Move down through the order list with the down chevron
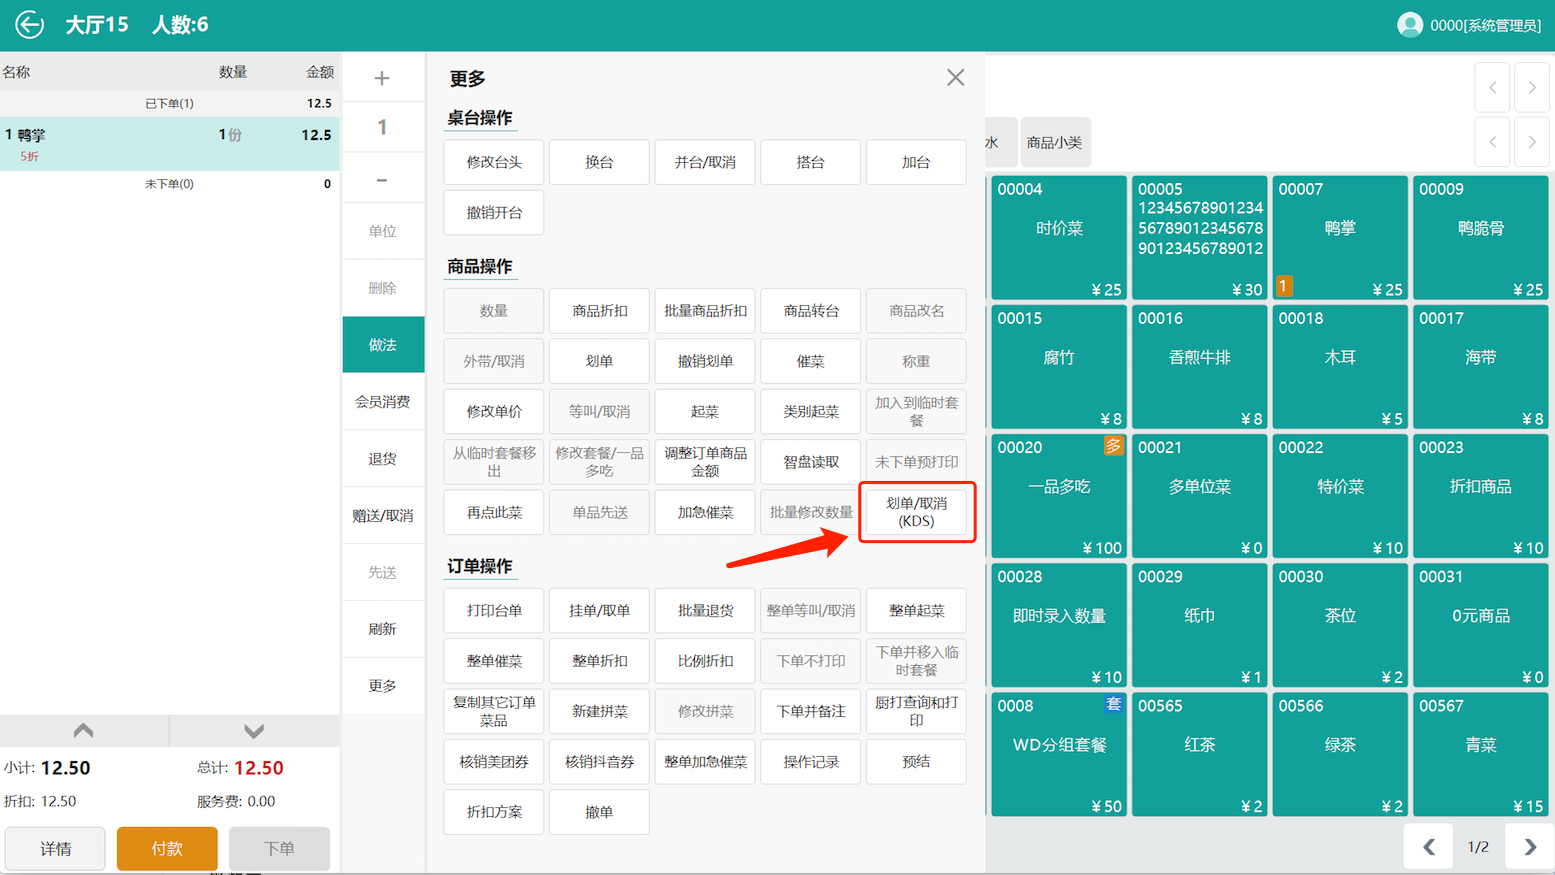The width and height of the screenshot is (1555, 875). 254,730
